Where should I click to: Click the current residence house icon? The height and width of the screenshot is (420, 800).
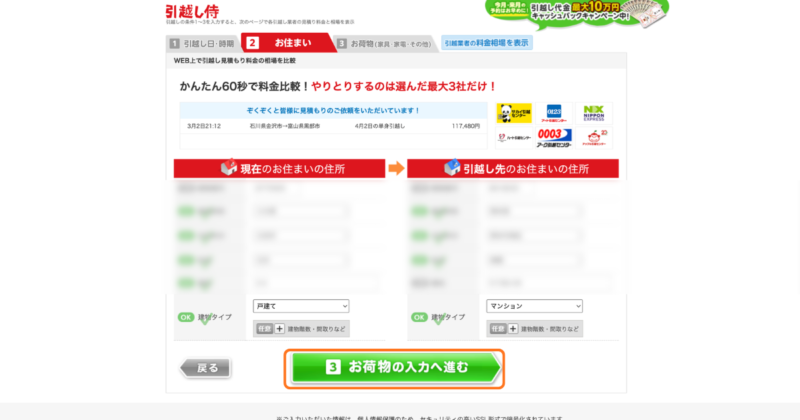point(228,168)
